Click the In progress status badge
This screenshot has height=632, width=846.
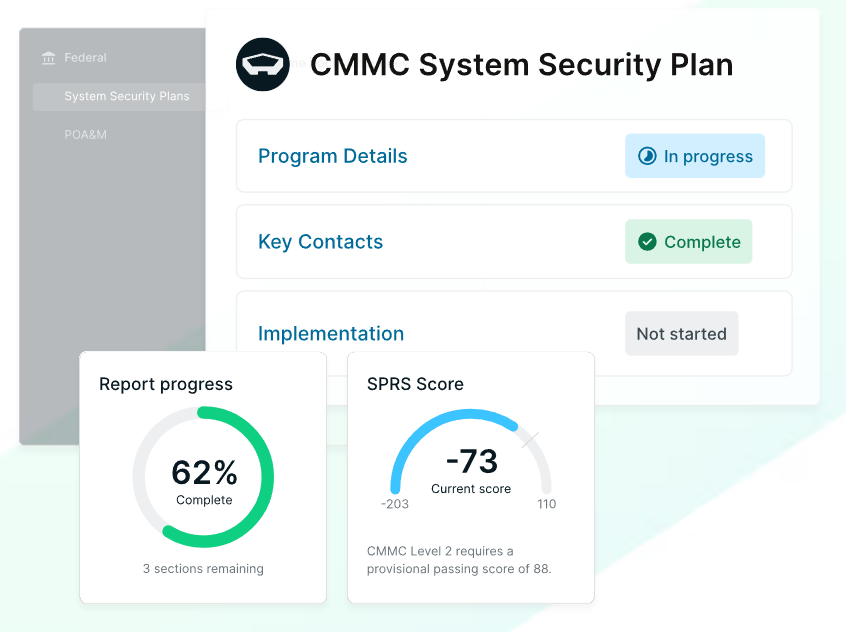[695, 156]
